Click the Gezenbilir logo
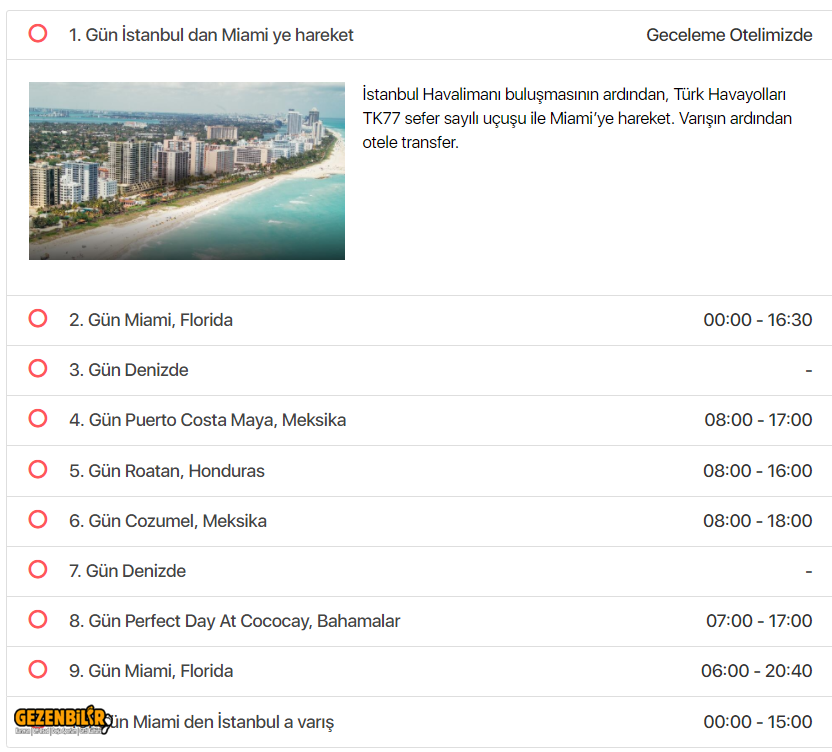 (x=60, y=720)
